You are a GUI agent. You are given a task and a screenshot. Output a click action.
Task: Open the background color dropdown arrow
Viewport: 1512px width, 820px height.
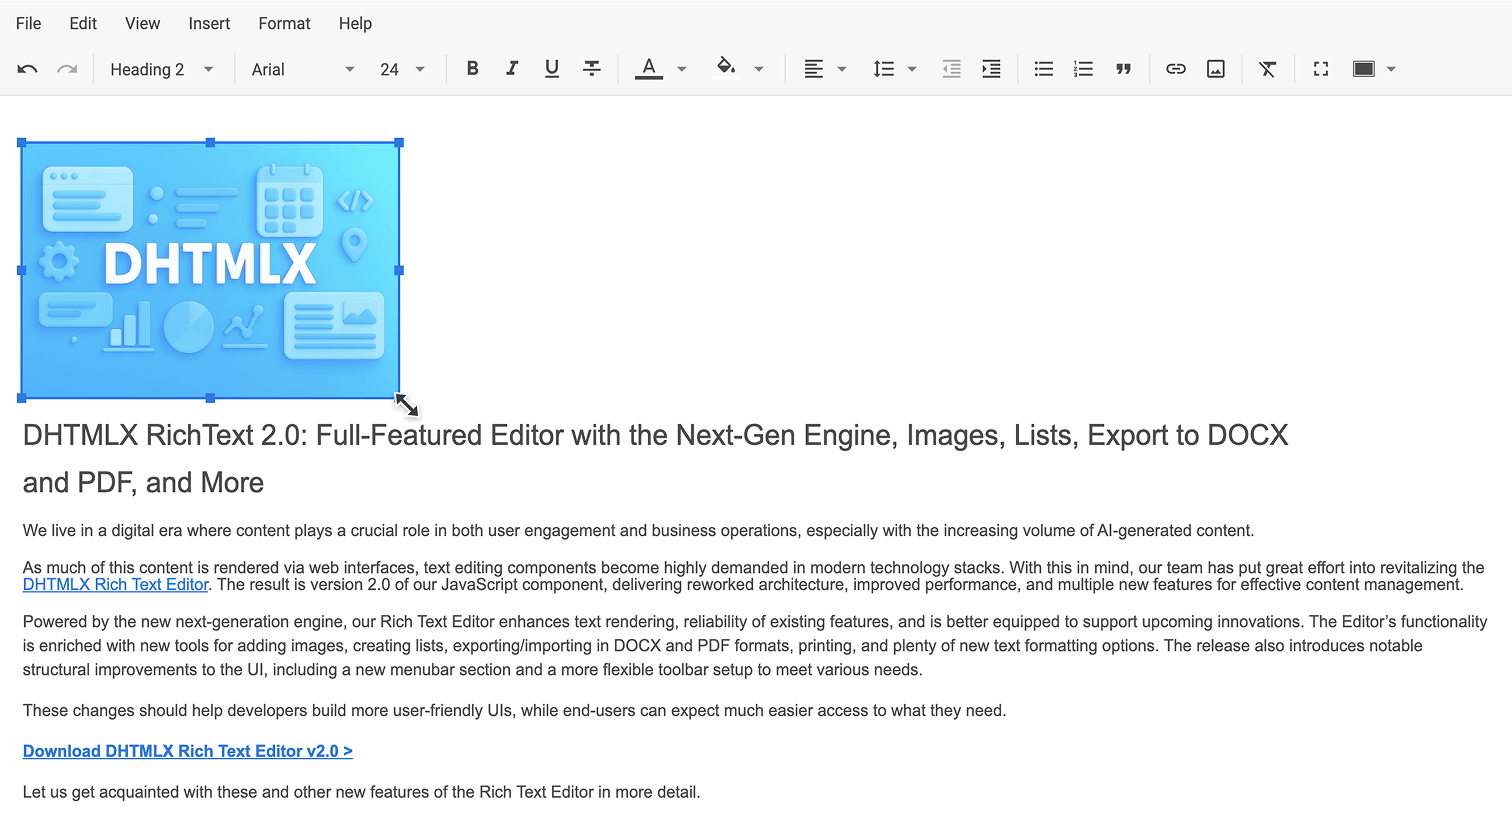click(759, 69)
